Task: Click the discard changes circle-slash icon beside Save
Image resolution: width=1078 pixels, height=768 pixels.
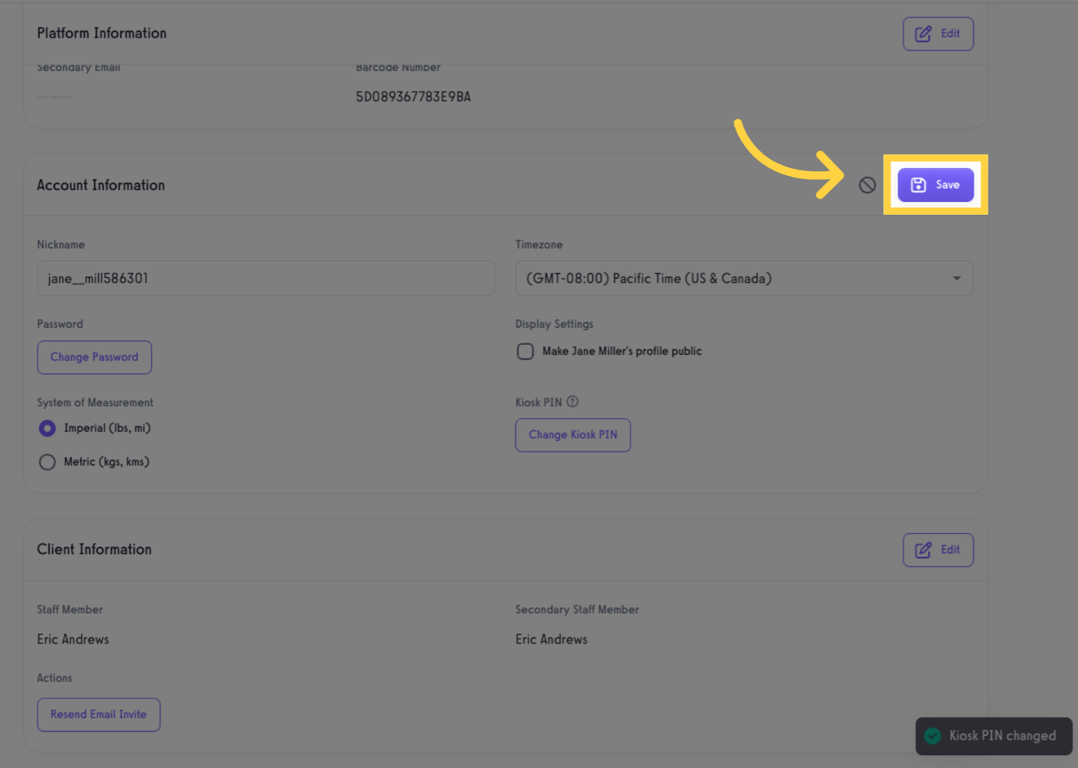Action: [x=866, y=184]
